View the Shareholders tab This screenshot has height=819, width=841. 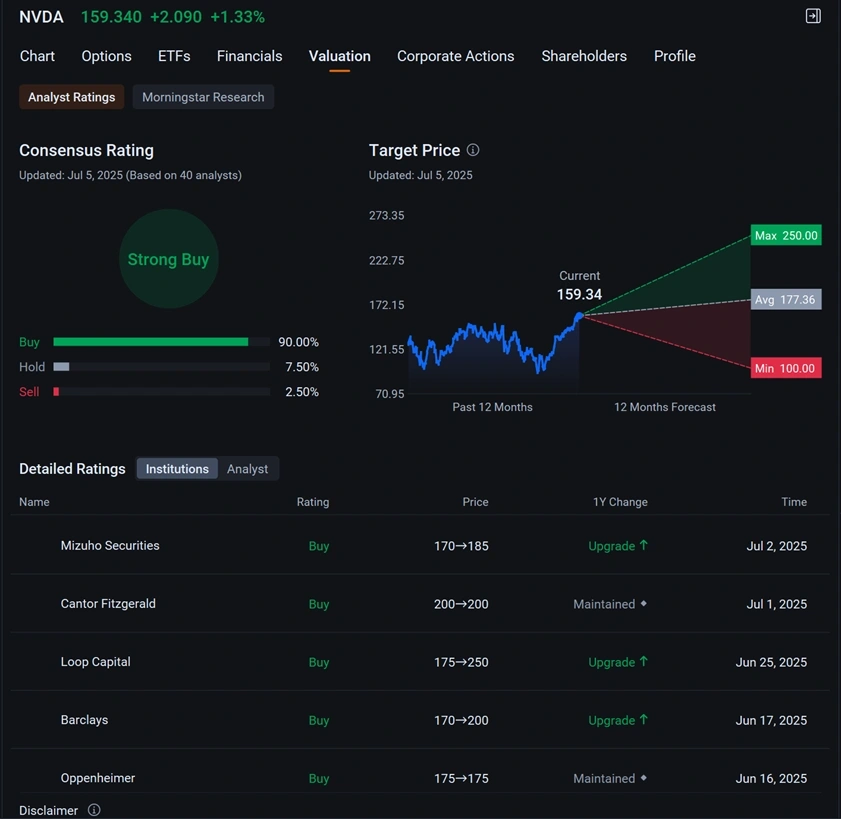tap(584, 56)
